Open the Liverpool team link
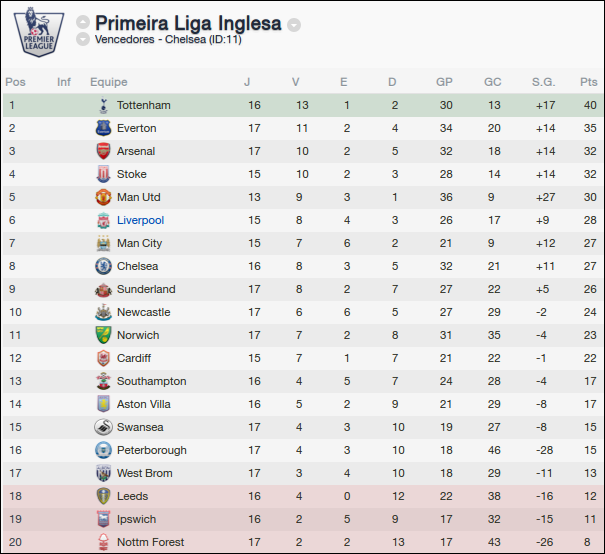This screenshot has width=605, height=554. click(140, 220)
